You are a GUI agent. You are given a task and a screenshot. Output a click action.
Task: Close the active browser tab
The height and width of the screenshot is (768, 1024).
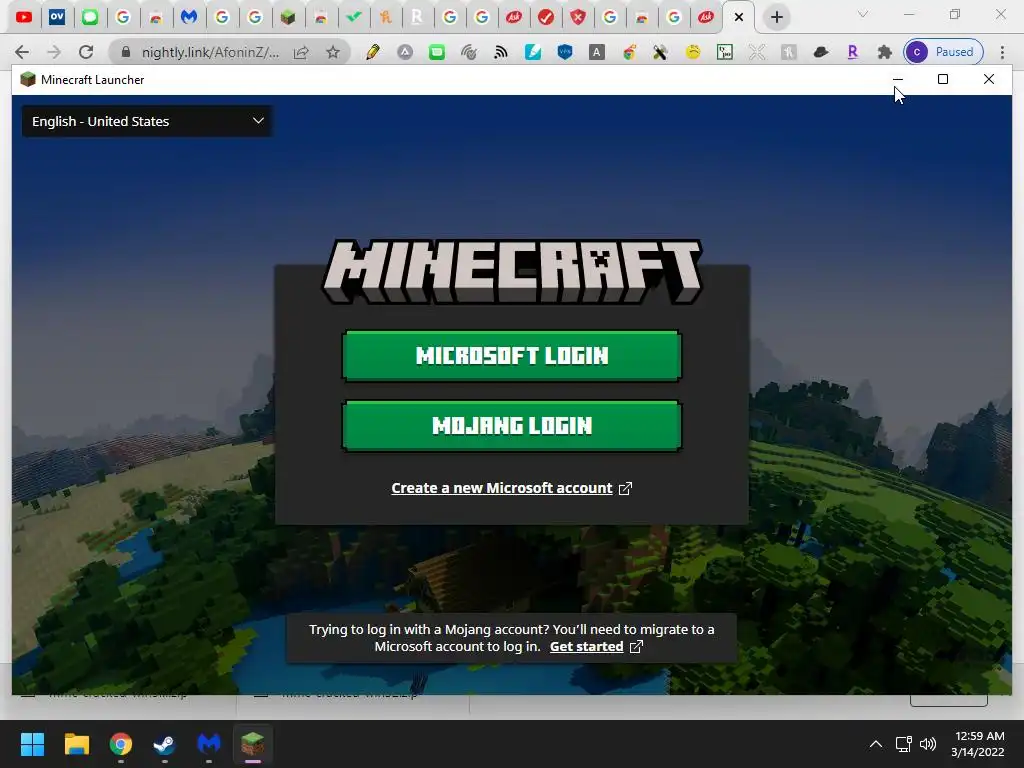pyautogui.click(x=739, y=17)
